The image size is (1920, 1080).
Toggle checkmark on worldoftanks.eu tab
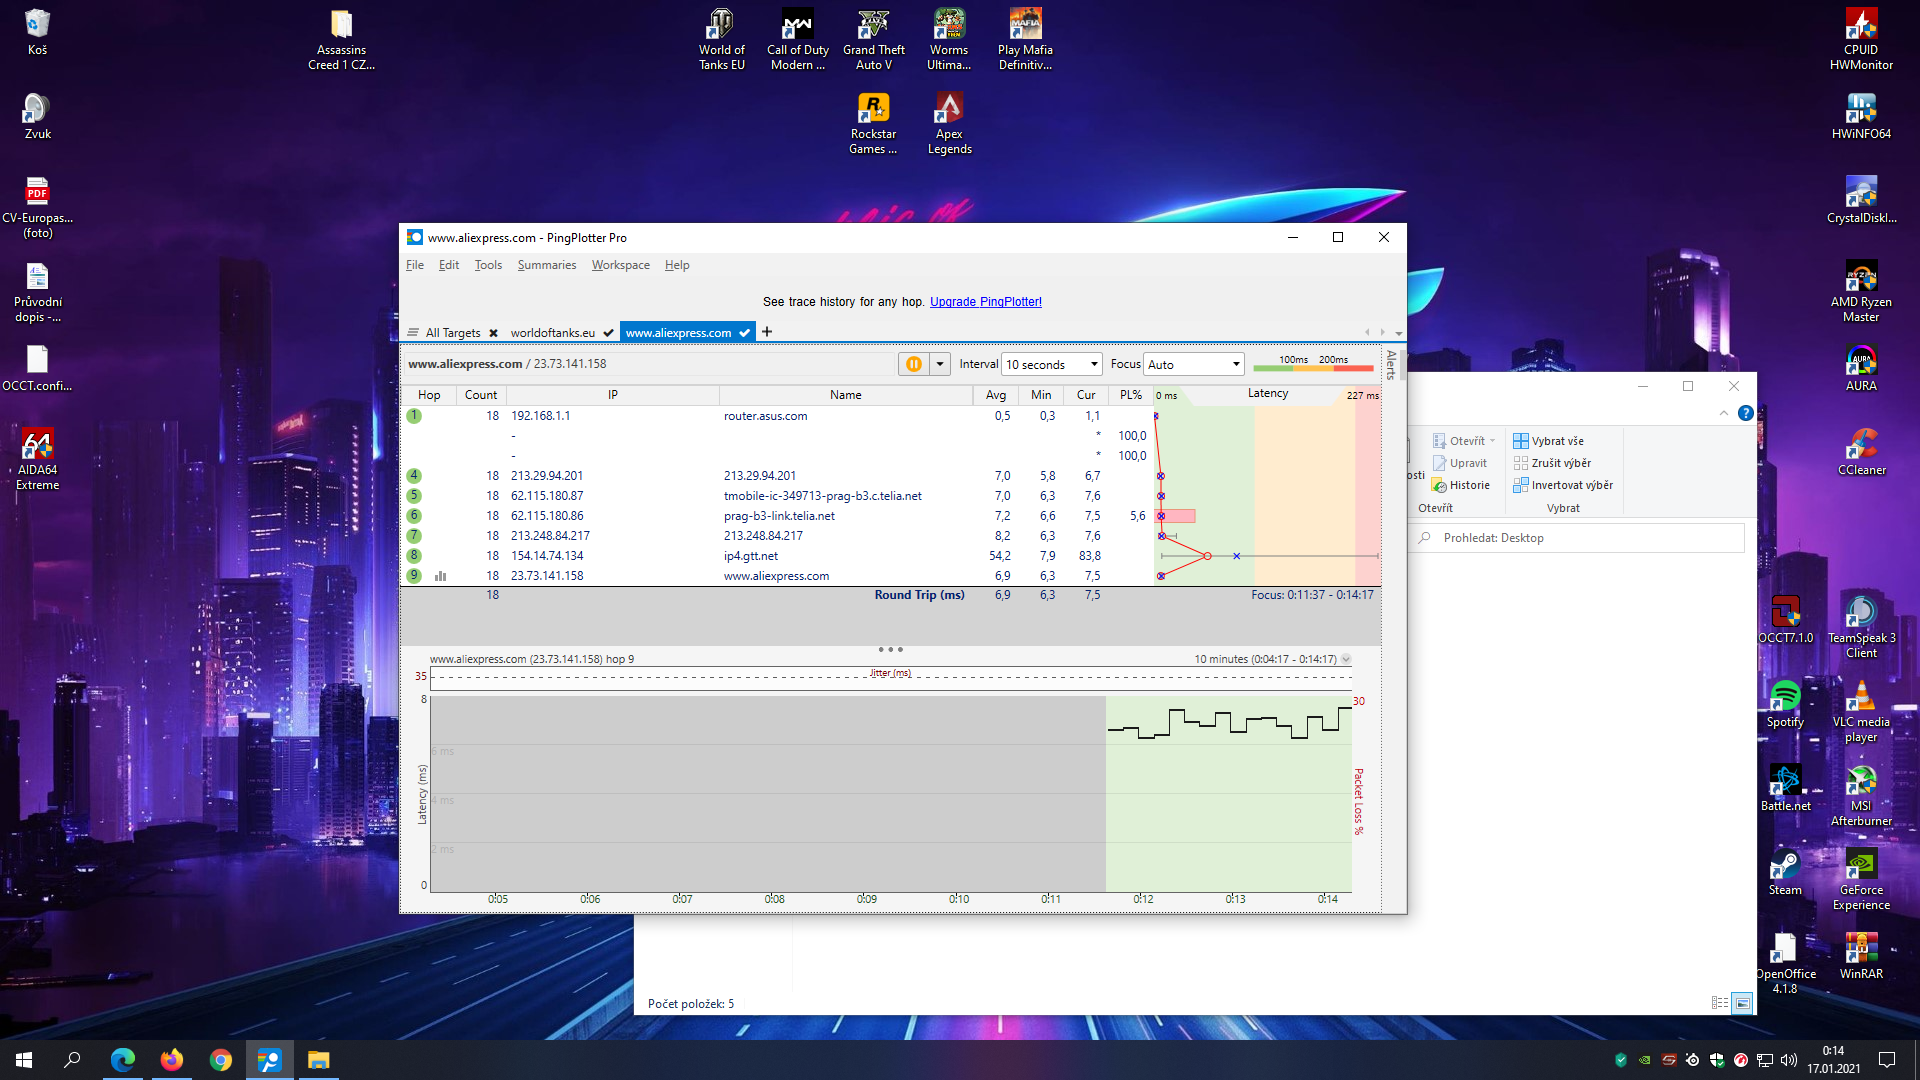tap(608, 333)
